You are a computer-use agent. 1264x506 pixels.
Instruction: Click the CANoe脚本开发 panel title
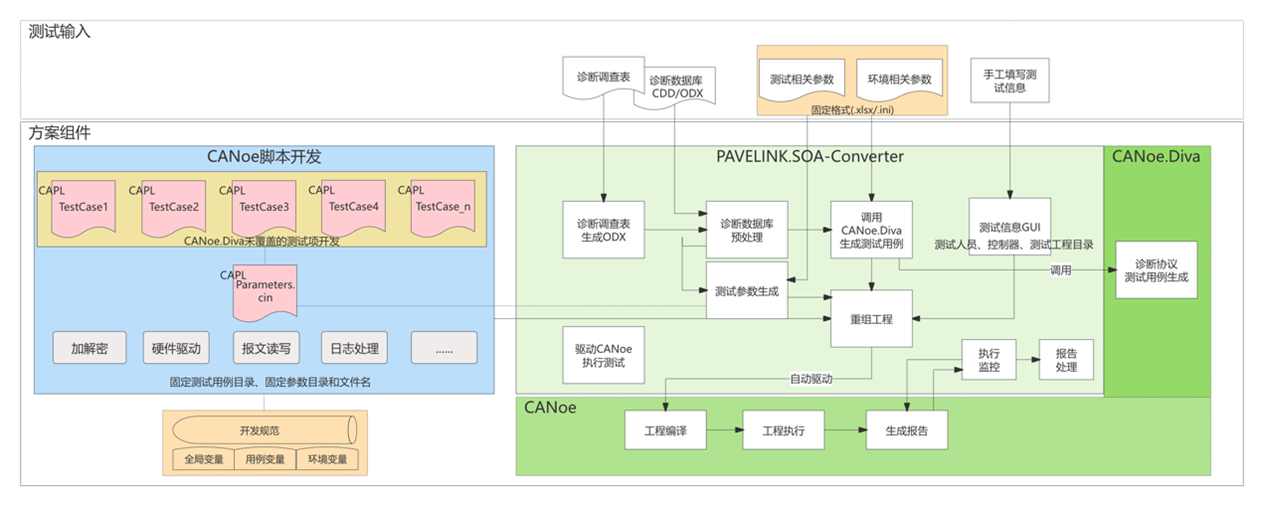[264, 157]
